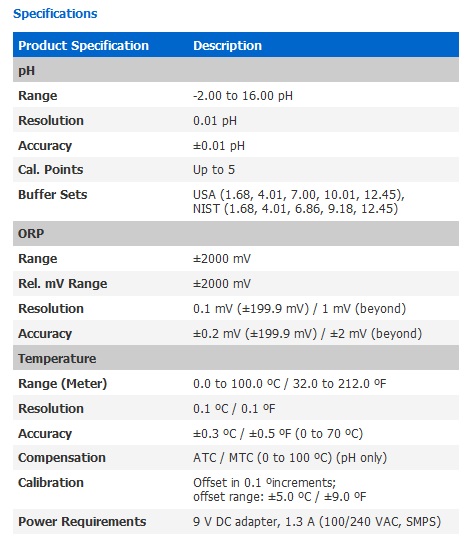Click the Product Specification column header
Viewport: 469px width, 538px height.
(84, 46)
